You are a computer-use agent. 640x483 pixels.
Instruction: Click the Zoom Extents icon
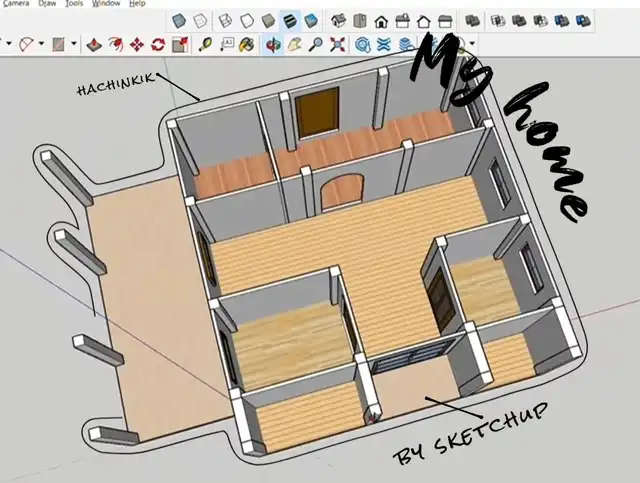point(338,44)
